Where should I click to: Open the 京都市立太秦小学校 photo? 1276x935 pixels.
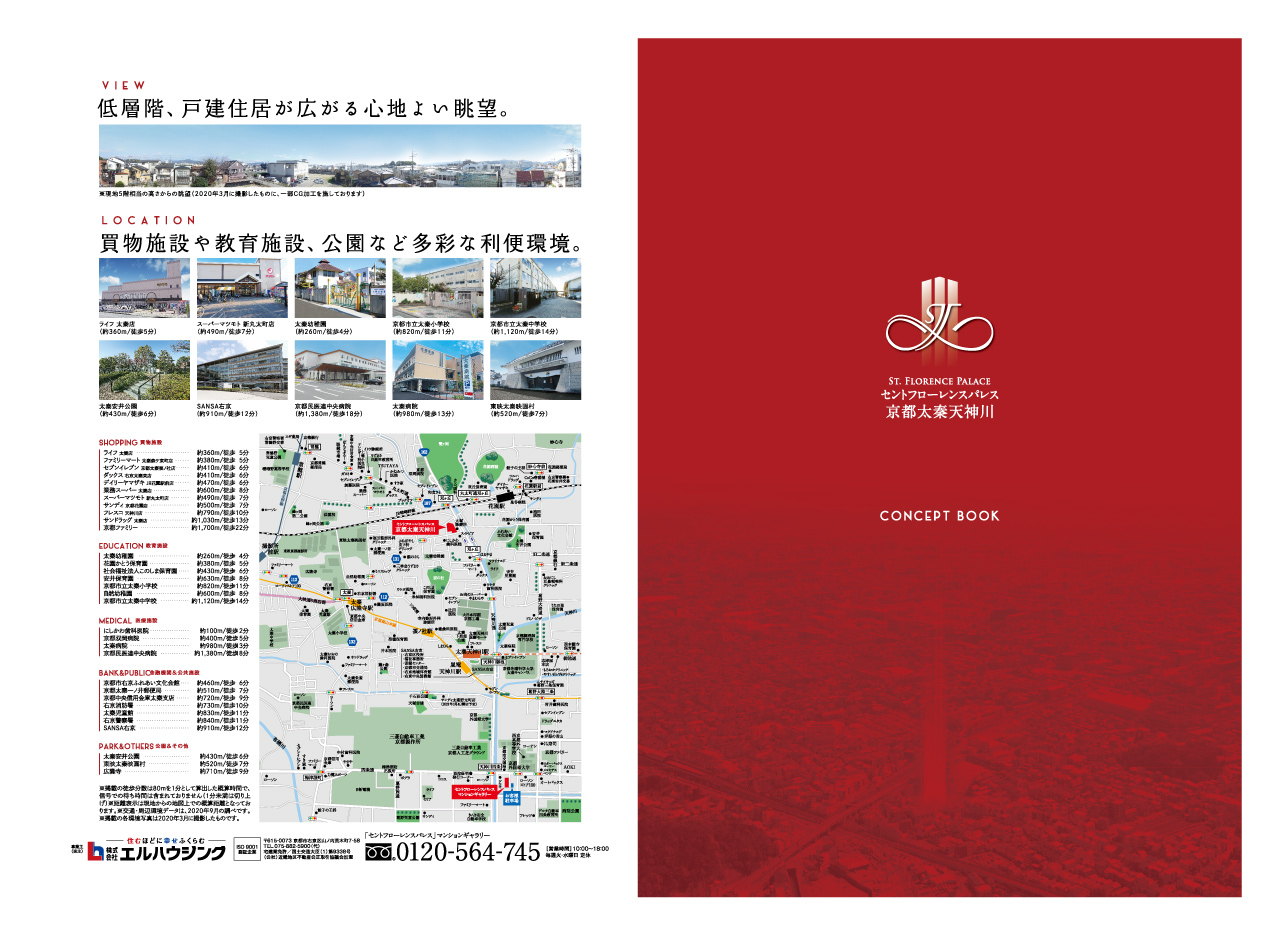437,288
